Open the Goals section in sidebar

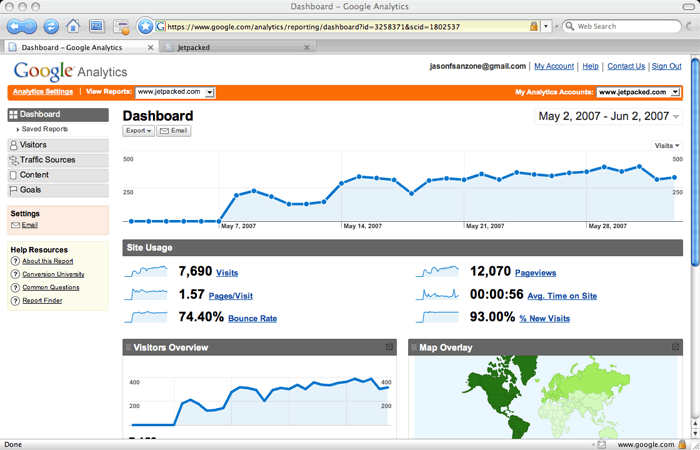pos(30,190)
